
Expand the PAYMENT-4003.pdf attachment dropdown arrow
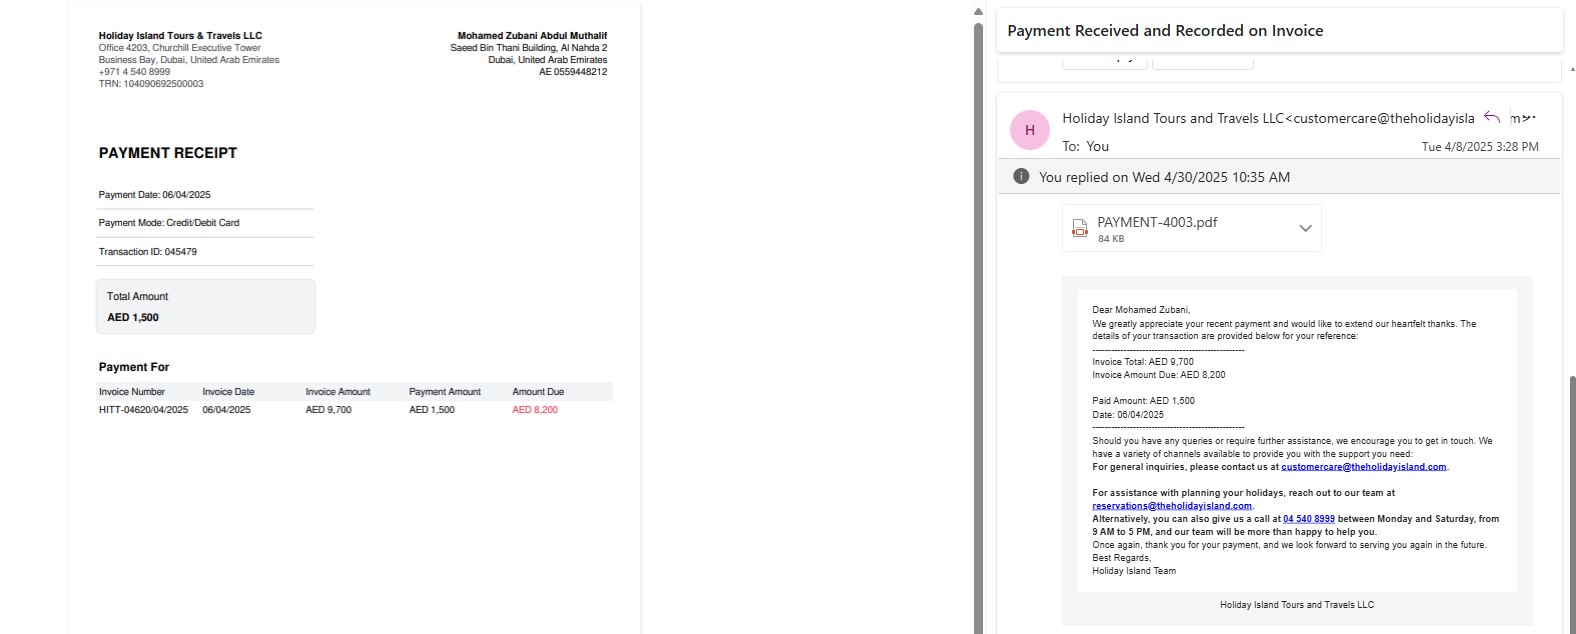coord(1305,228)
